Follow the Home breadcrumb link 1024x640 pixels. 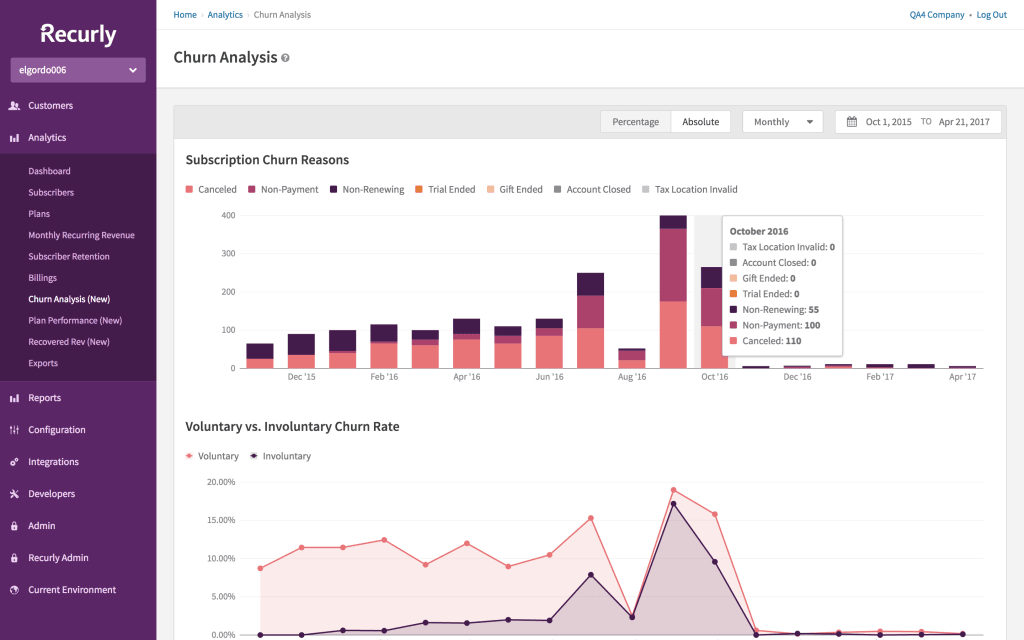(x=185, y=14)
